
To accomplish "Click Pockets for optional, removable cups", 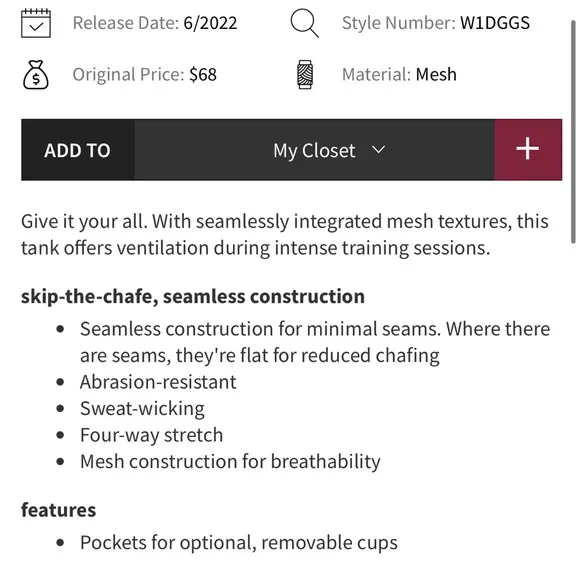I will (239, 543).
